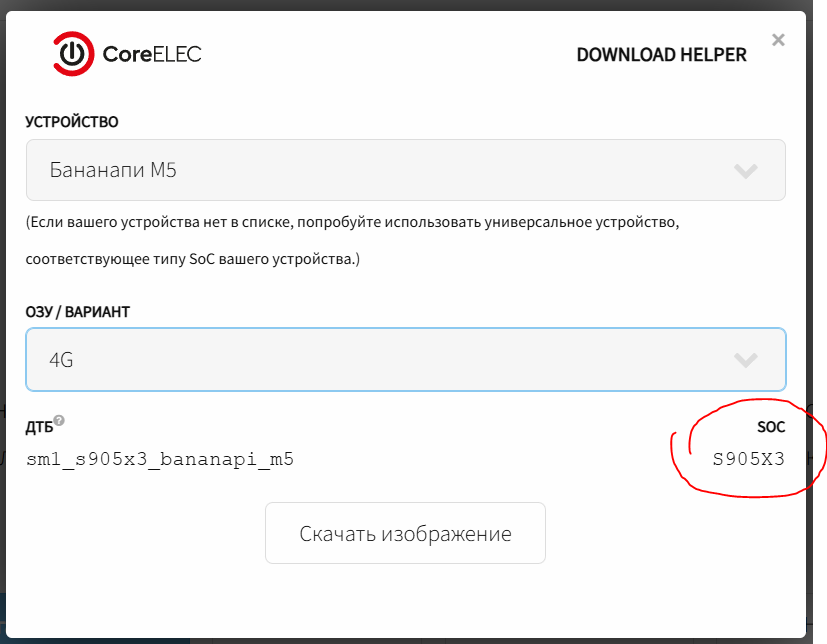Click the chevron arrow in the device selector
The image size is (827, 644).
[745, 171]
